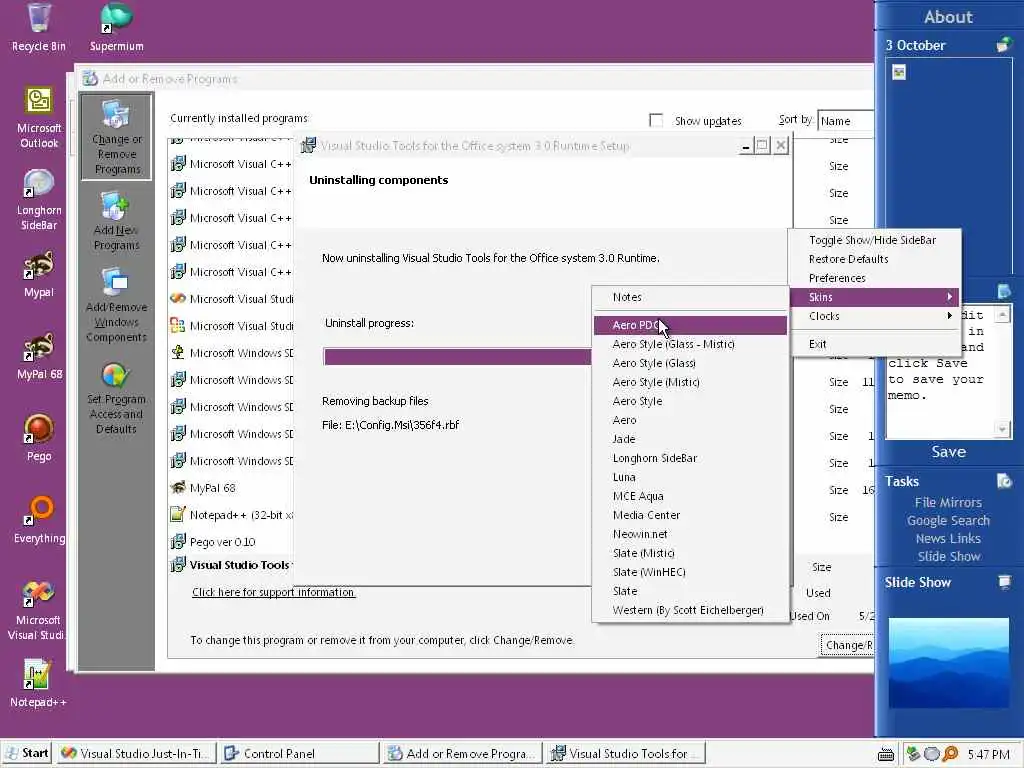The image size is (1024, 768).
Task: Open the Sort by Name dropdown
Action: 845,121
